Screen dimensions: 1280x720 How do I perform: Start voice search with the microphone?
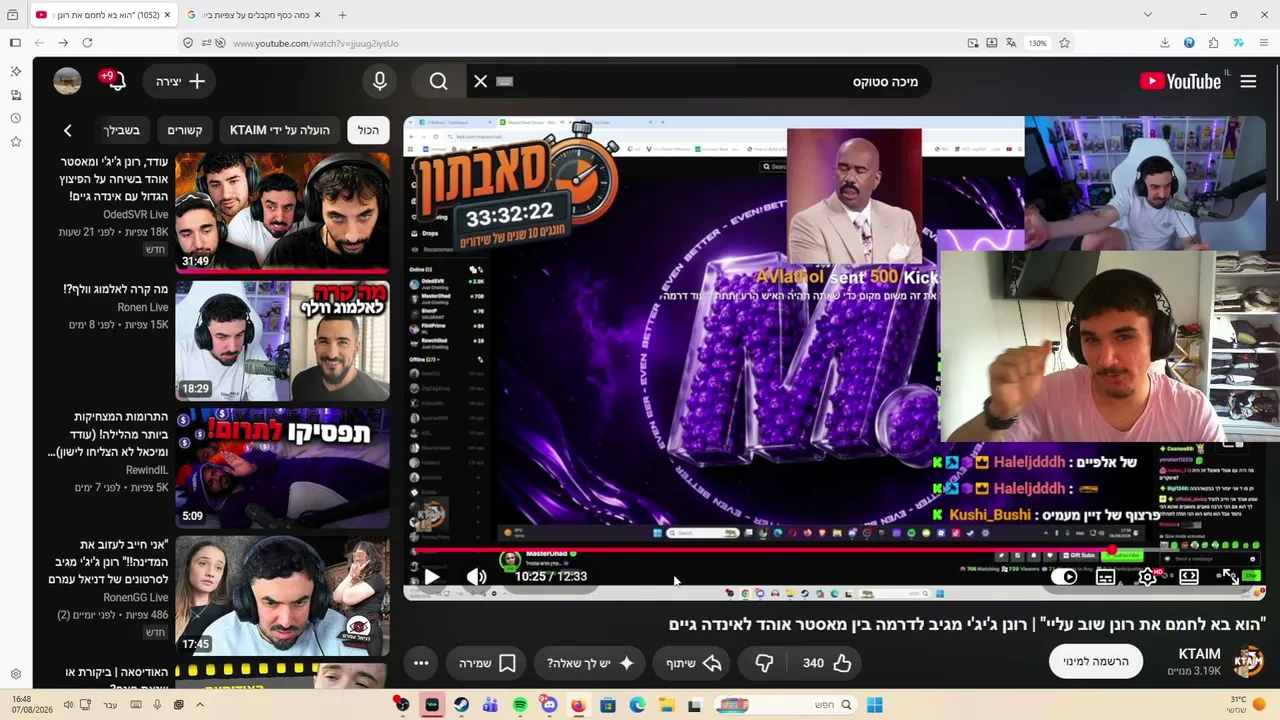[x=380, y=81]
